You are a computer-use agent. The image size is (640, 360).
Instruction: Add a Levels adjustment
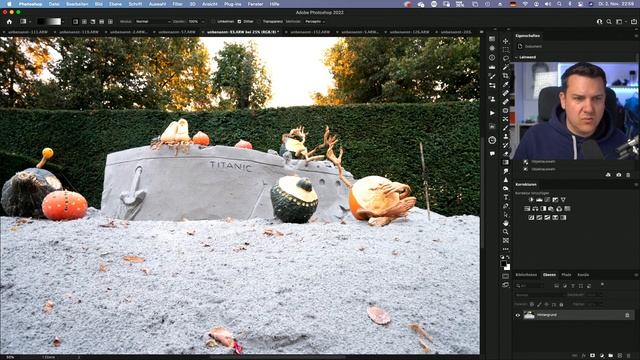point(539,200)
